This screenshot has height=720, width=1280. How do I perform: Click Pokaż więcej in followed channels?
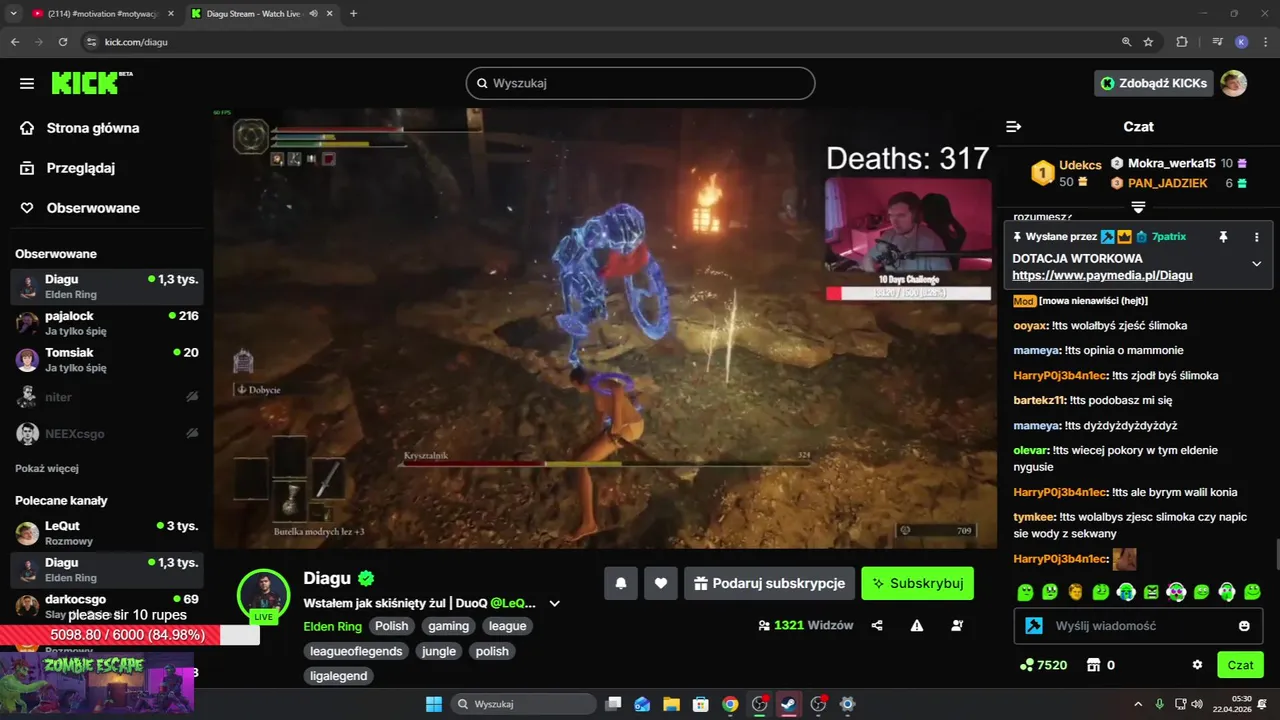[47, 468]
